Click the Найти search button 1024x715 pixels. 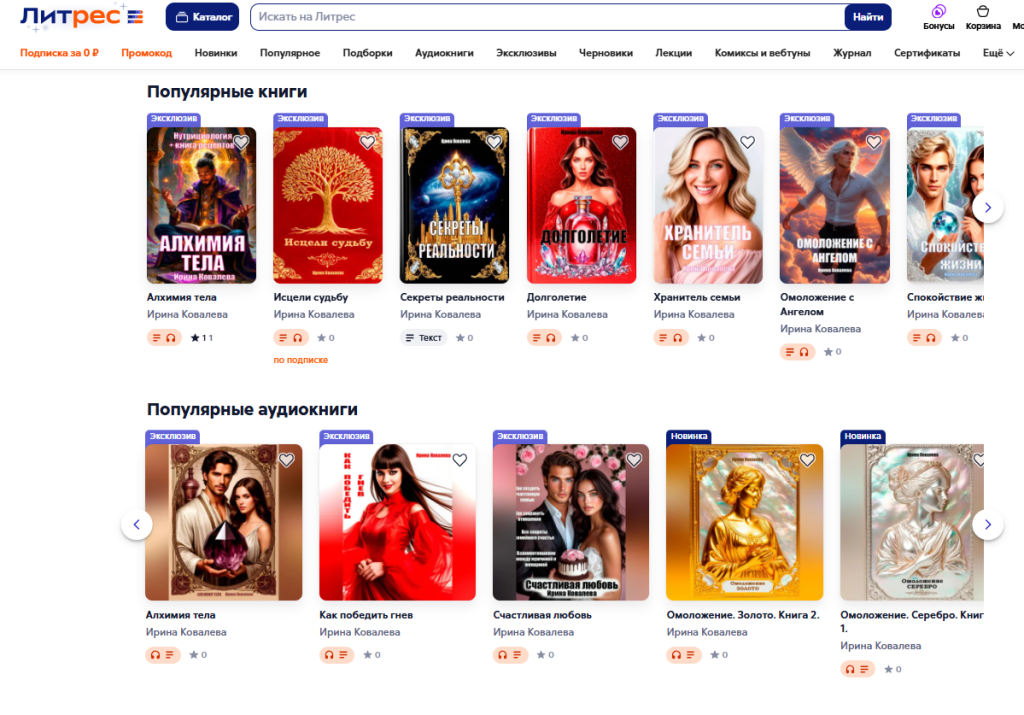[867, 17]
